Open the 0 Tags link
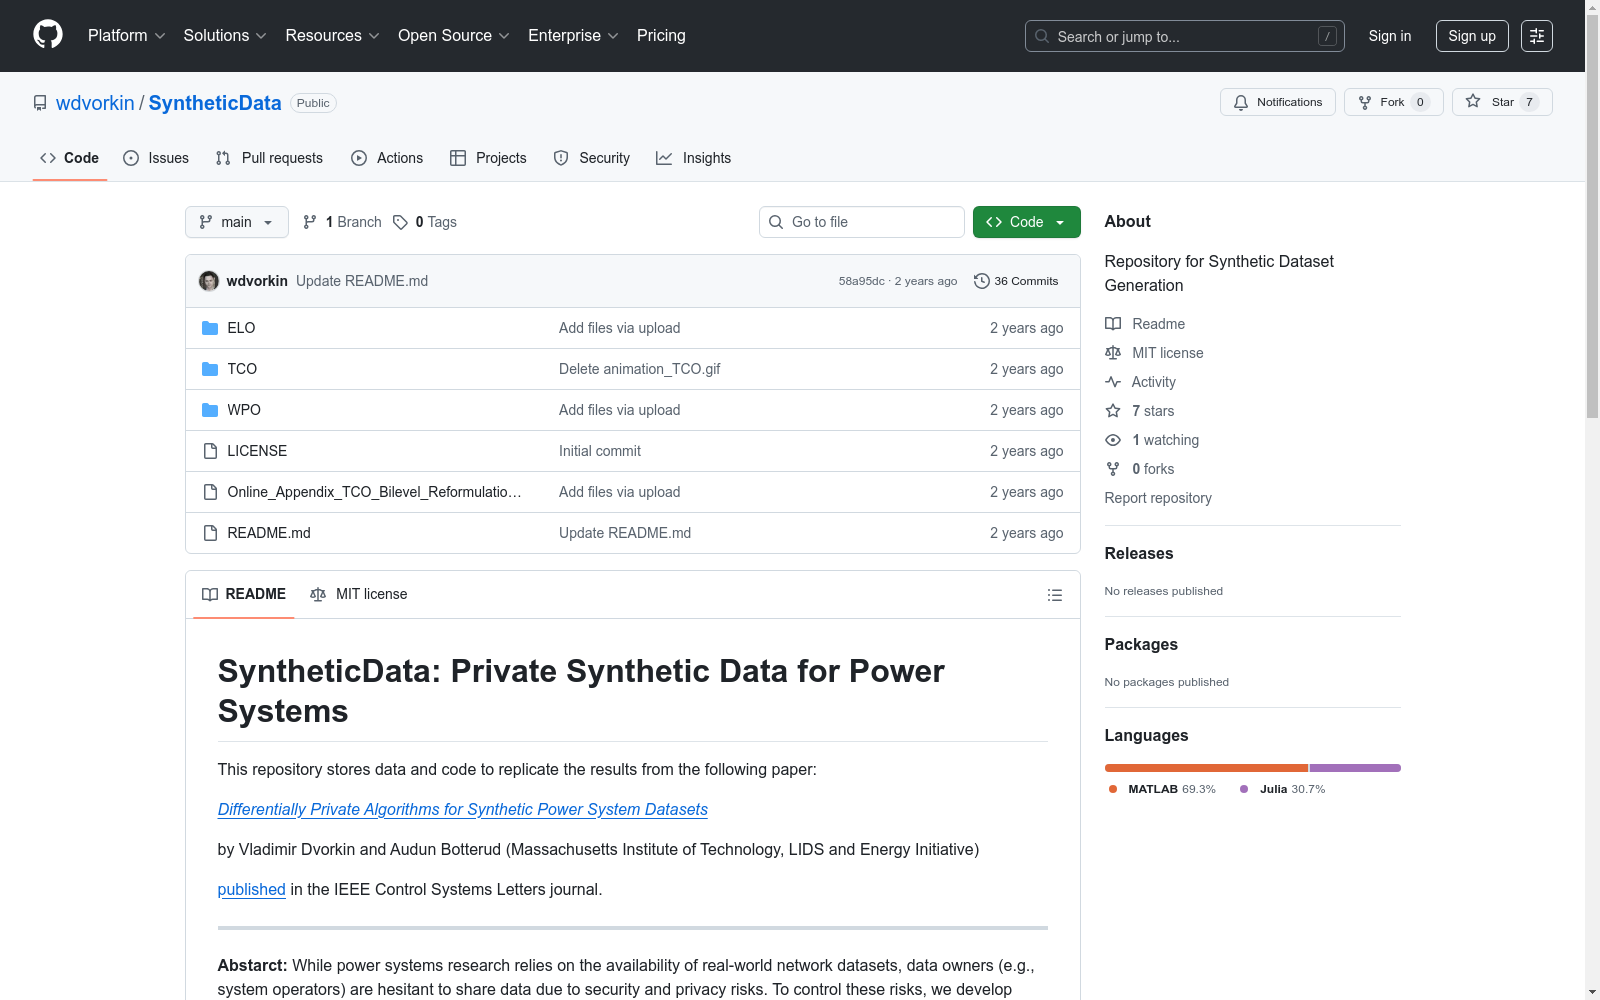Screen dimensions: 1600x1000 click(425, 222)
